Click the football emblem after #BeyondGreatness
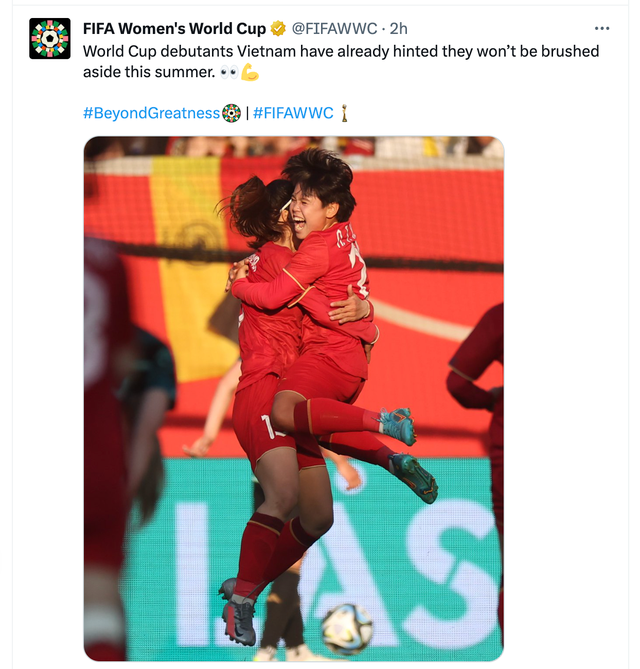 tap(231, 113)
